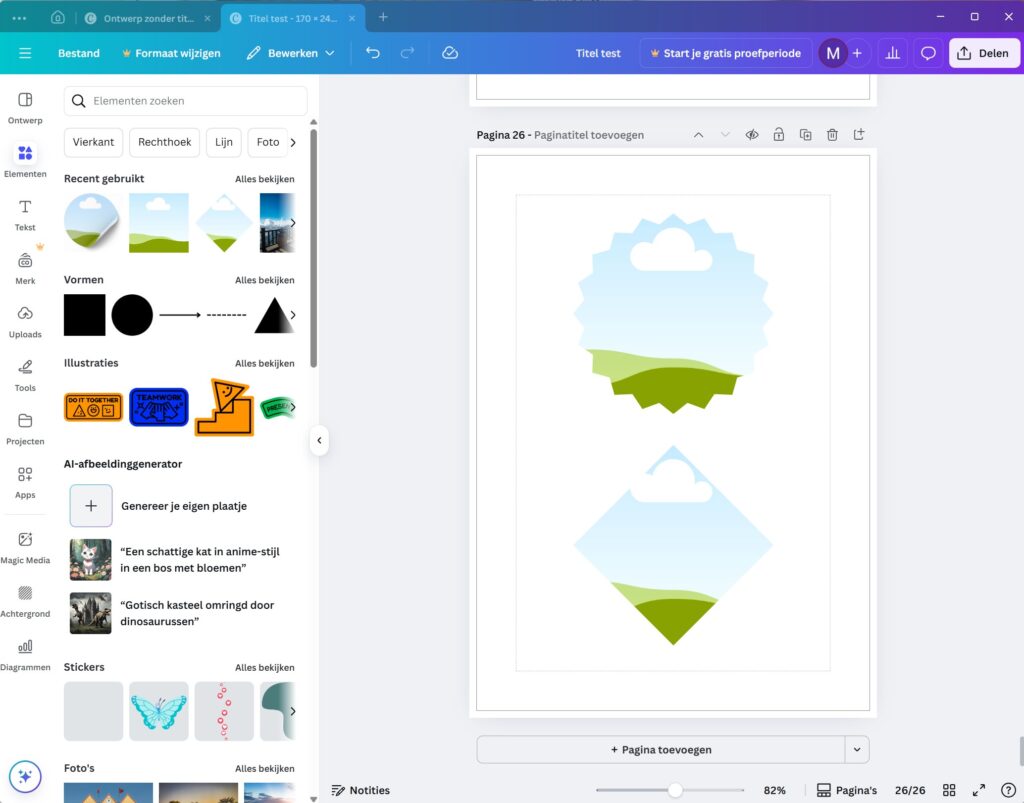
Task: Expand the Bewerken dropdown
Action: 291,53
